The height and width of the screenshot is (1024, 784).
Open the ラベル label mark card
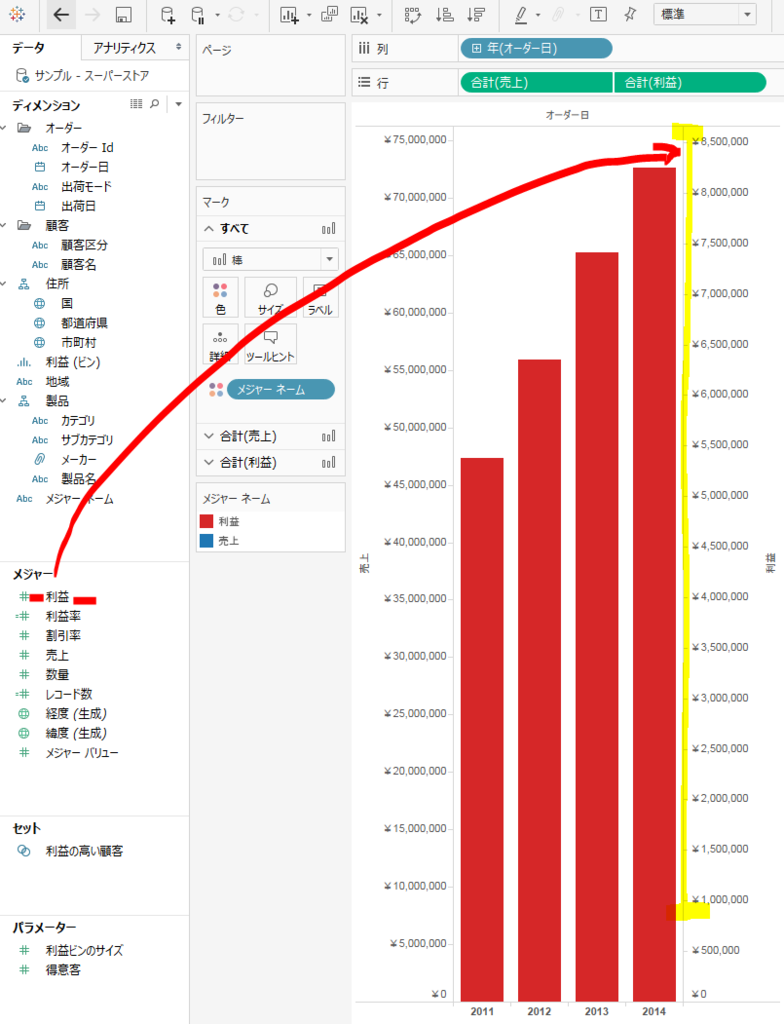(x=320, y=298)
